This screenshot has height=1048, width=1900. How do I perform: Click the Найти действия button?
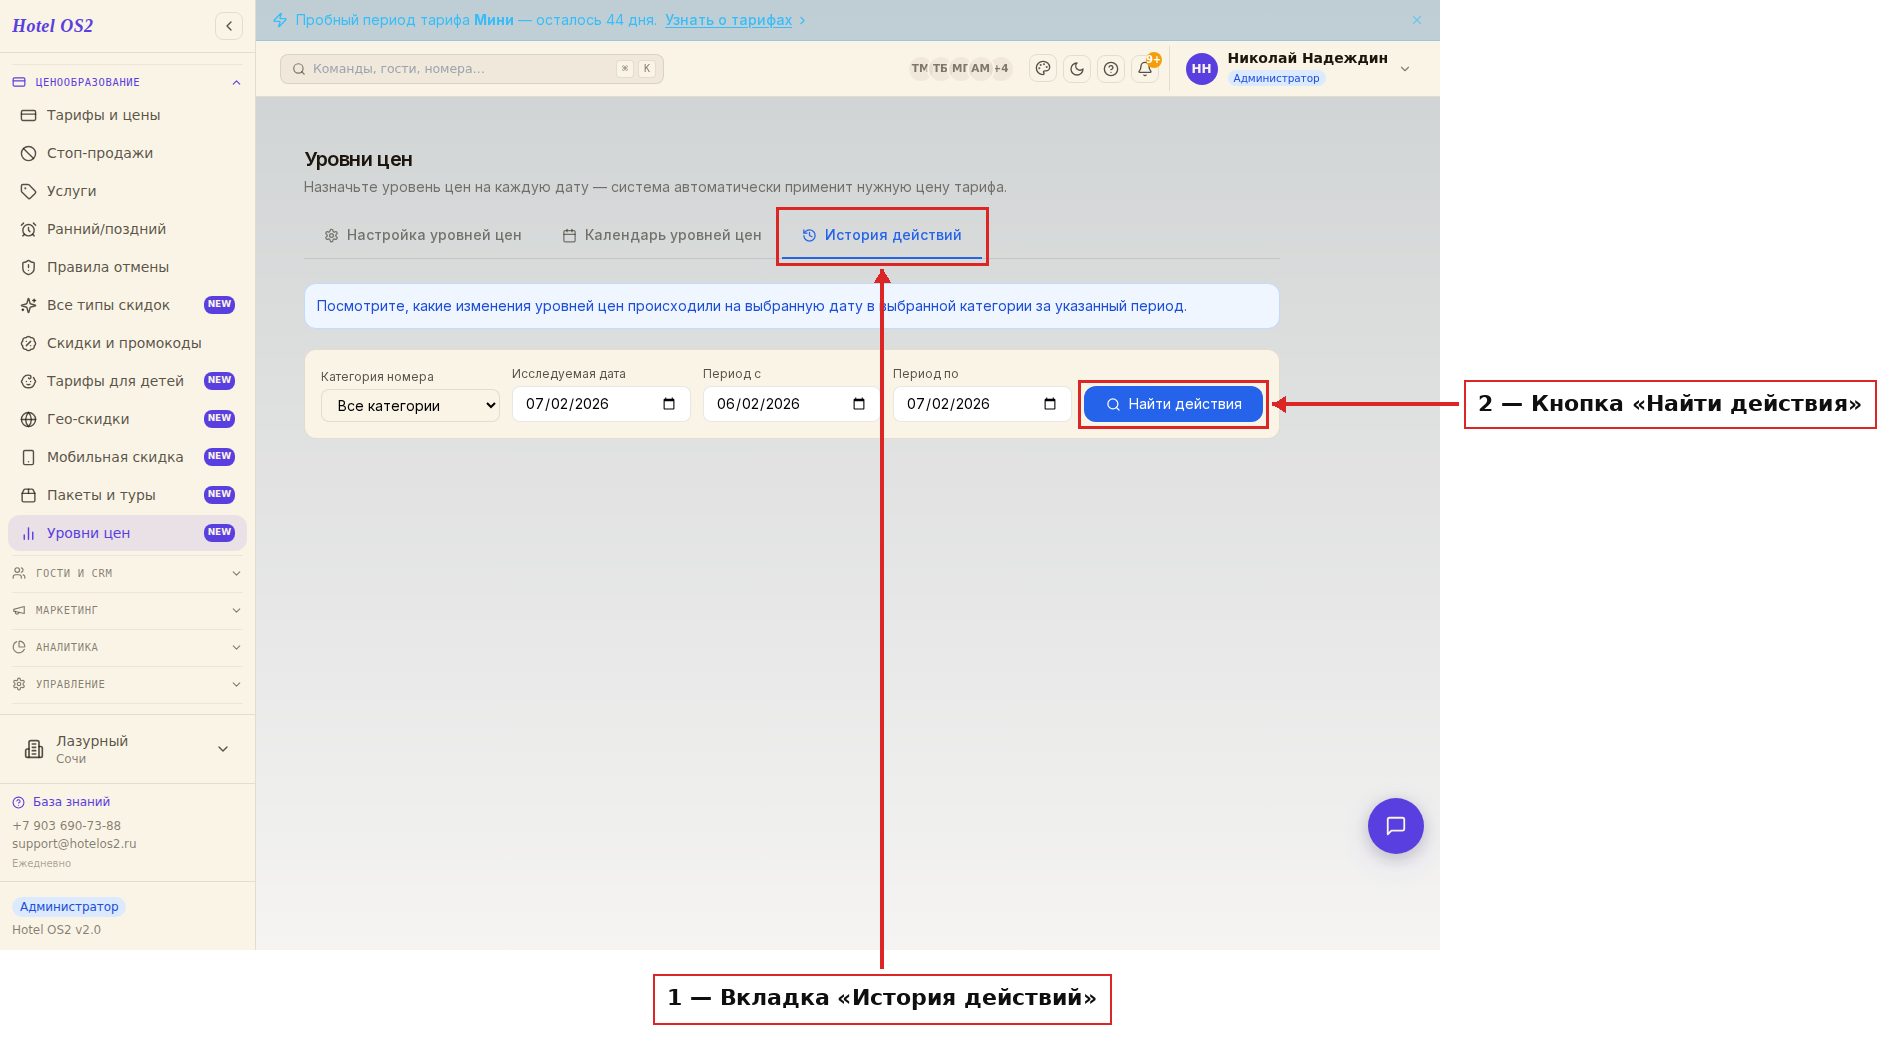[1173, 404]
